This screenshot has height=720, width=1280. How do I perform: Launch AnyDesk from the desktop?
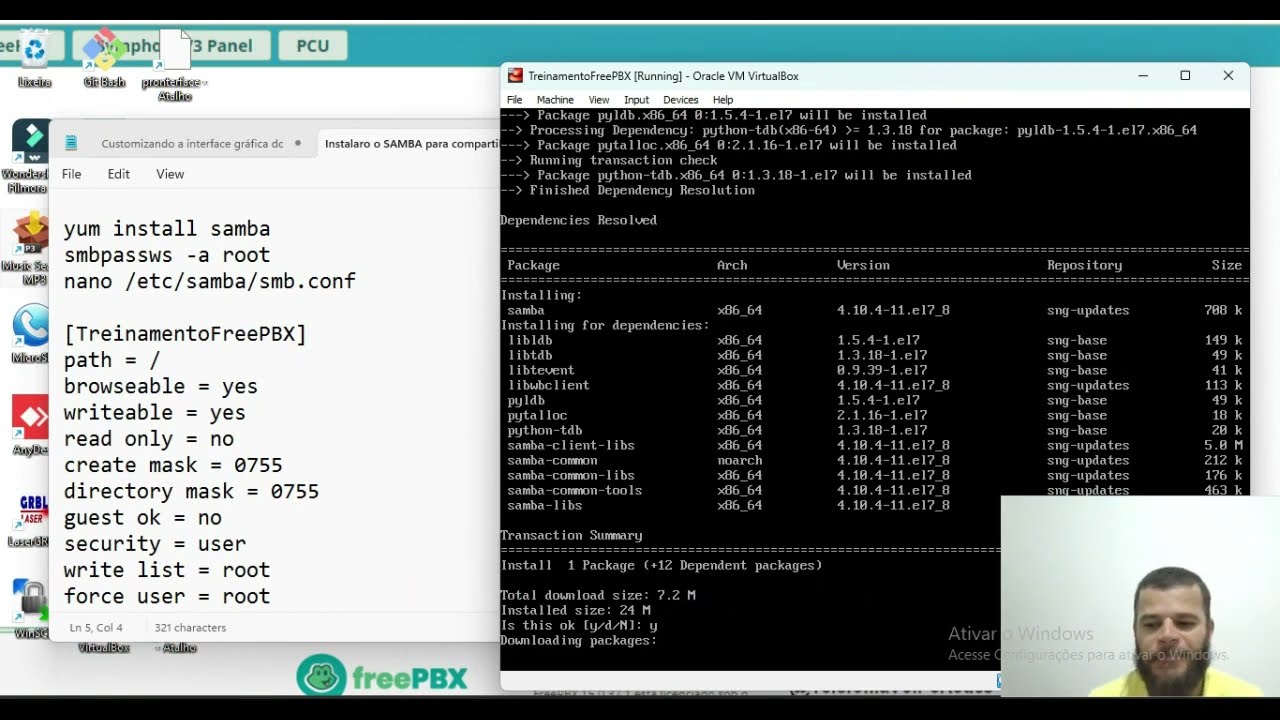click(x=30, y=425)
